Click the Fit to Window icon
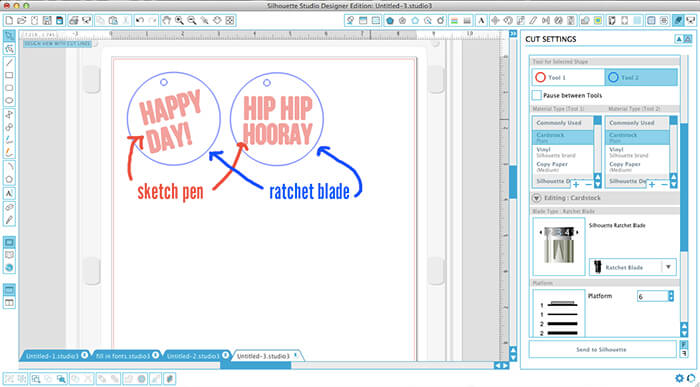 (230, 20)
